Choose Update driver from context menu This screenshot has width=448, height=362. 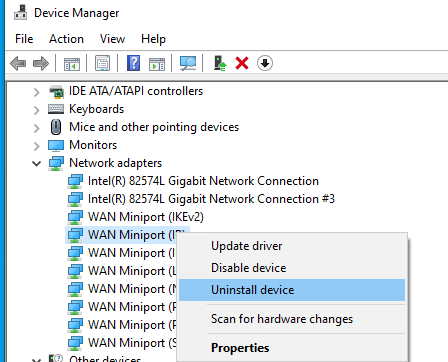(x=292, y=246)
